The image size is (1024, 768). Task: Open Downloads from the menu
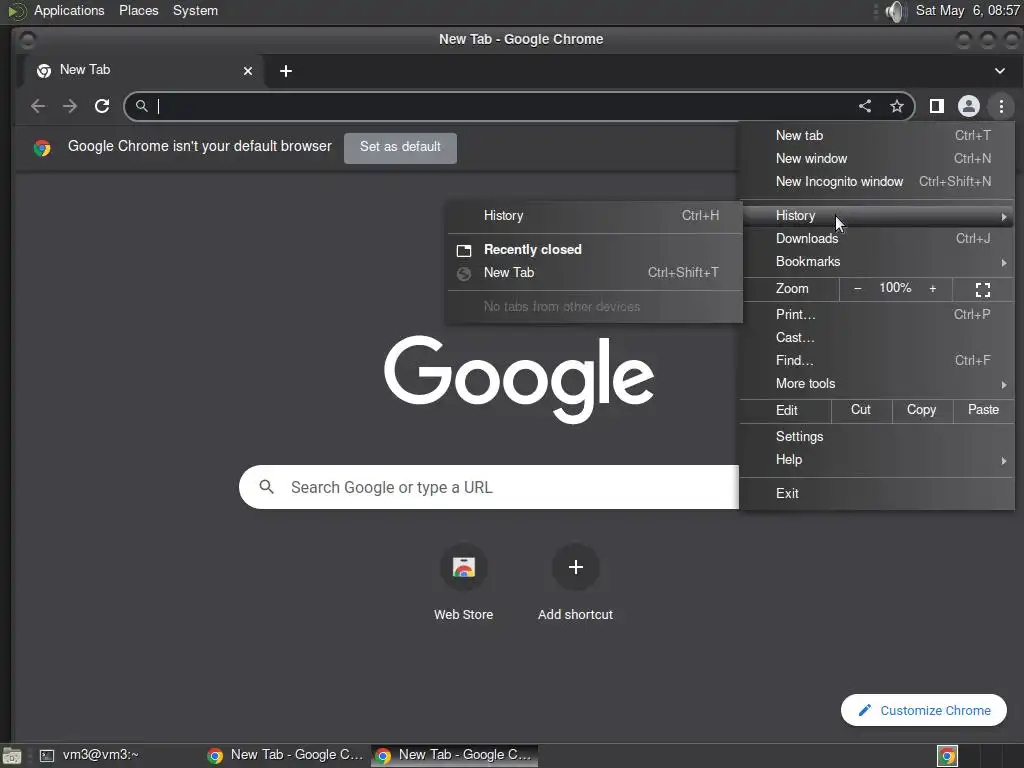click(x=877, y=238)
